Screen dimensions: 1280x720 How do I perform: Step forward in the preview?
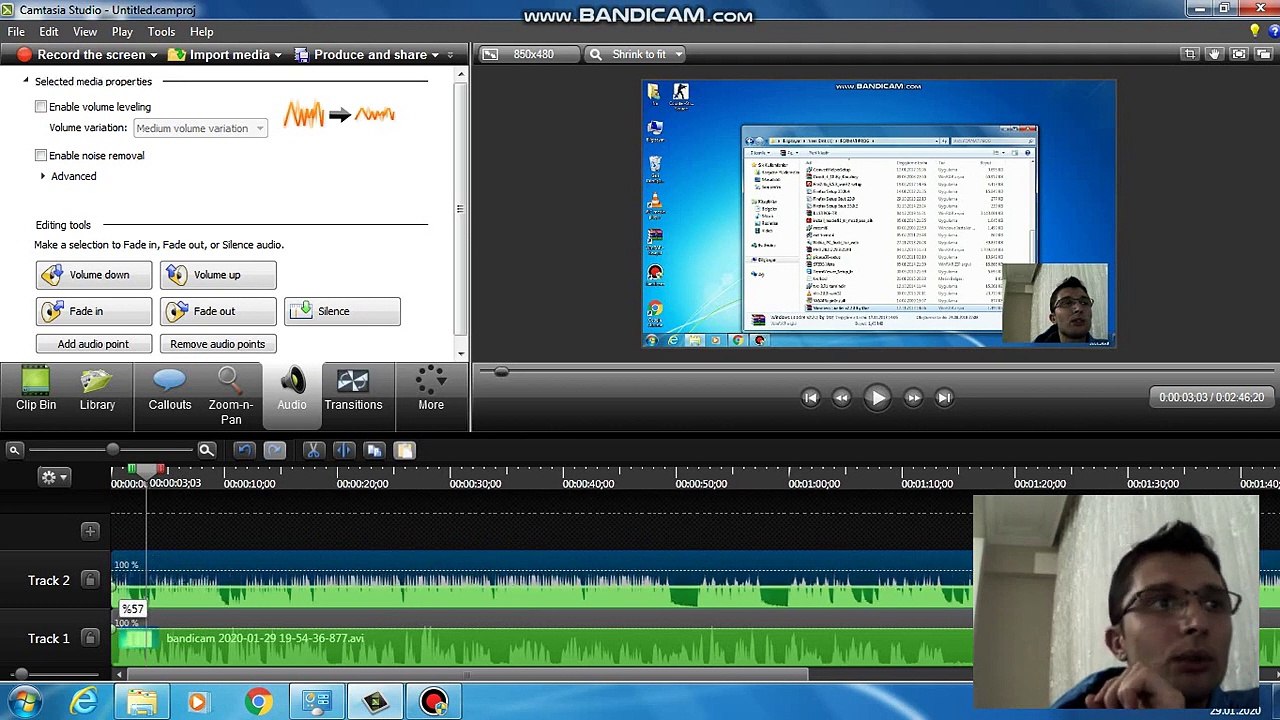[x=913, y=398]
